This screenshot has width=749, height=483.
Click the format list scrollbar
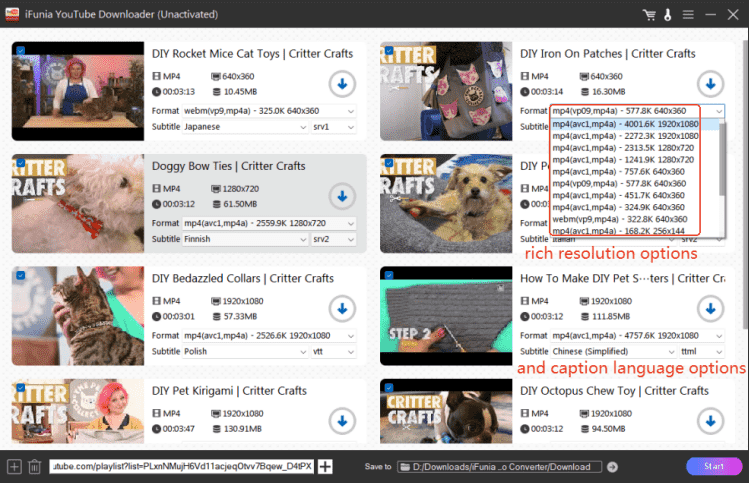pyautogui.click(x=721, y=160)
